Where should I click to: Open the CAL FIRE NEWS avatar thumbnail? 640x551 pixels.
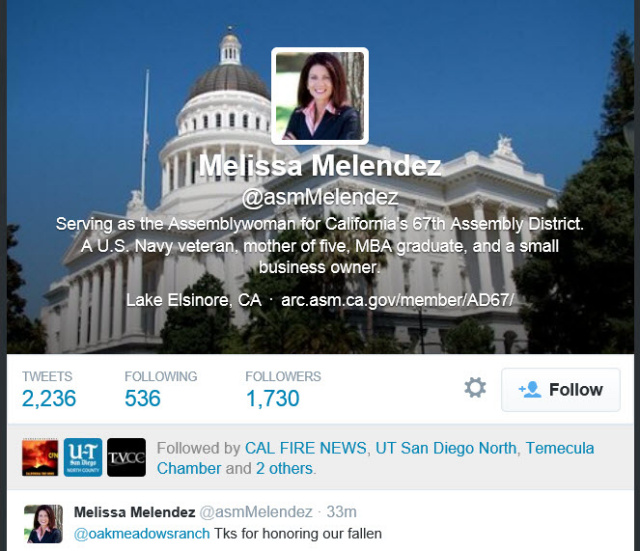point(40,457)
